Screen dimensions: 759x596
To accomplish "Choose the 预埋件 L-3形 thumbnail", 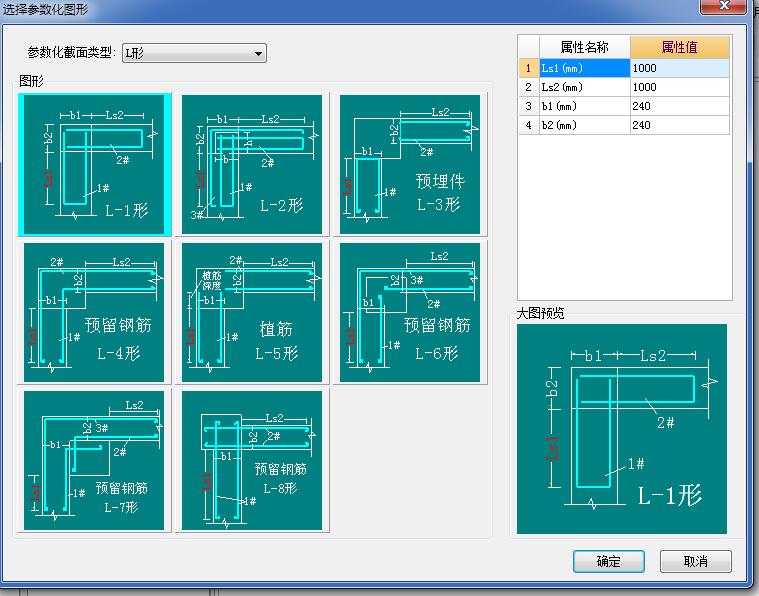I will tap(410, 165).
